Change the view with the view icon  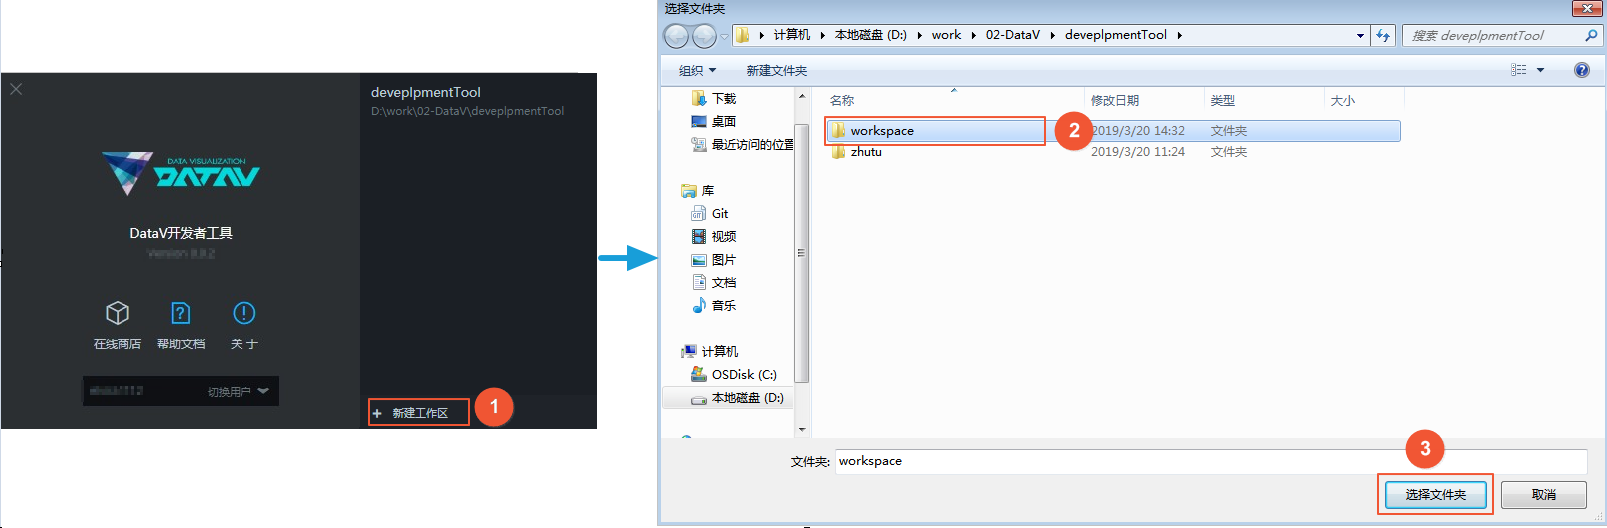point(1518,70)
